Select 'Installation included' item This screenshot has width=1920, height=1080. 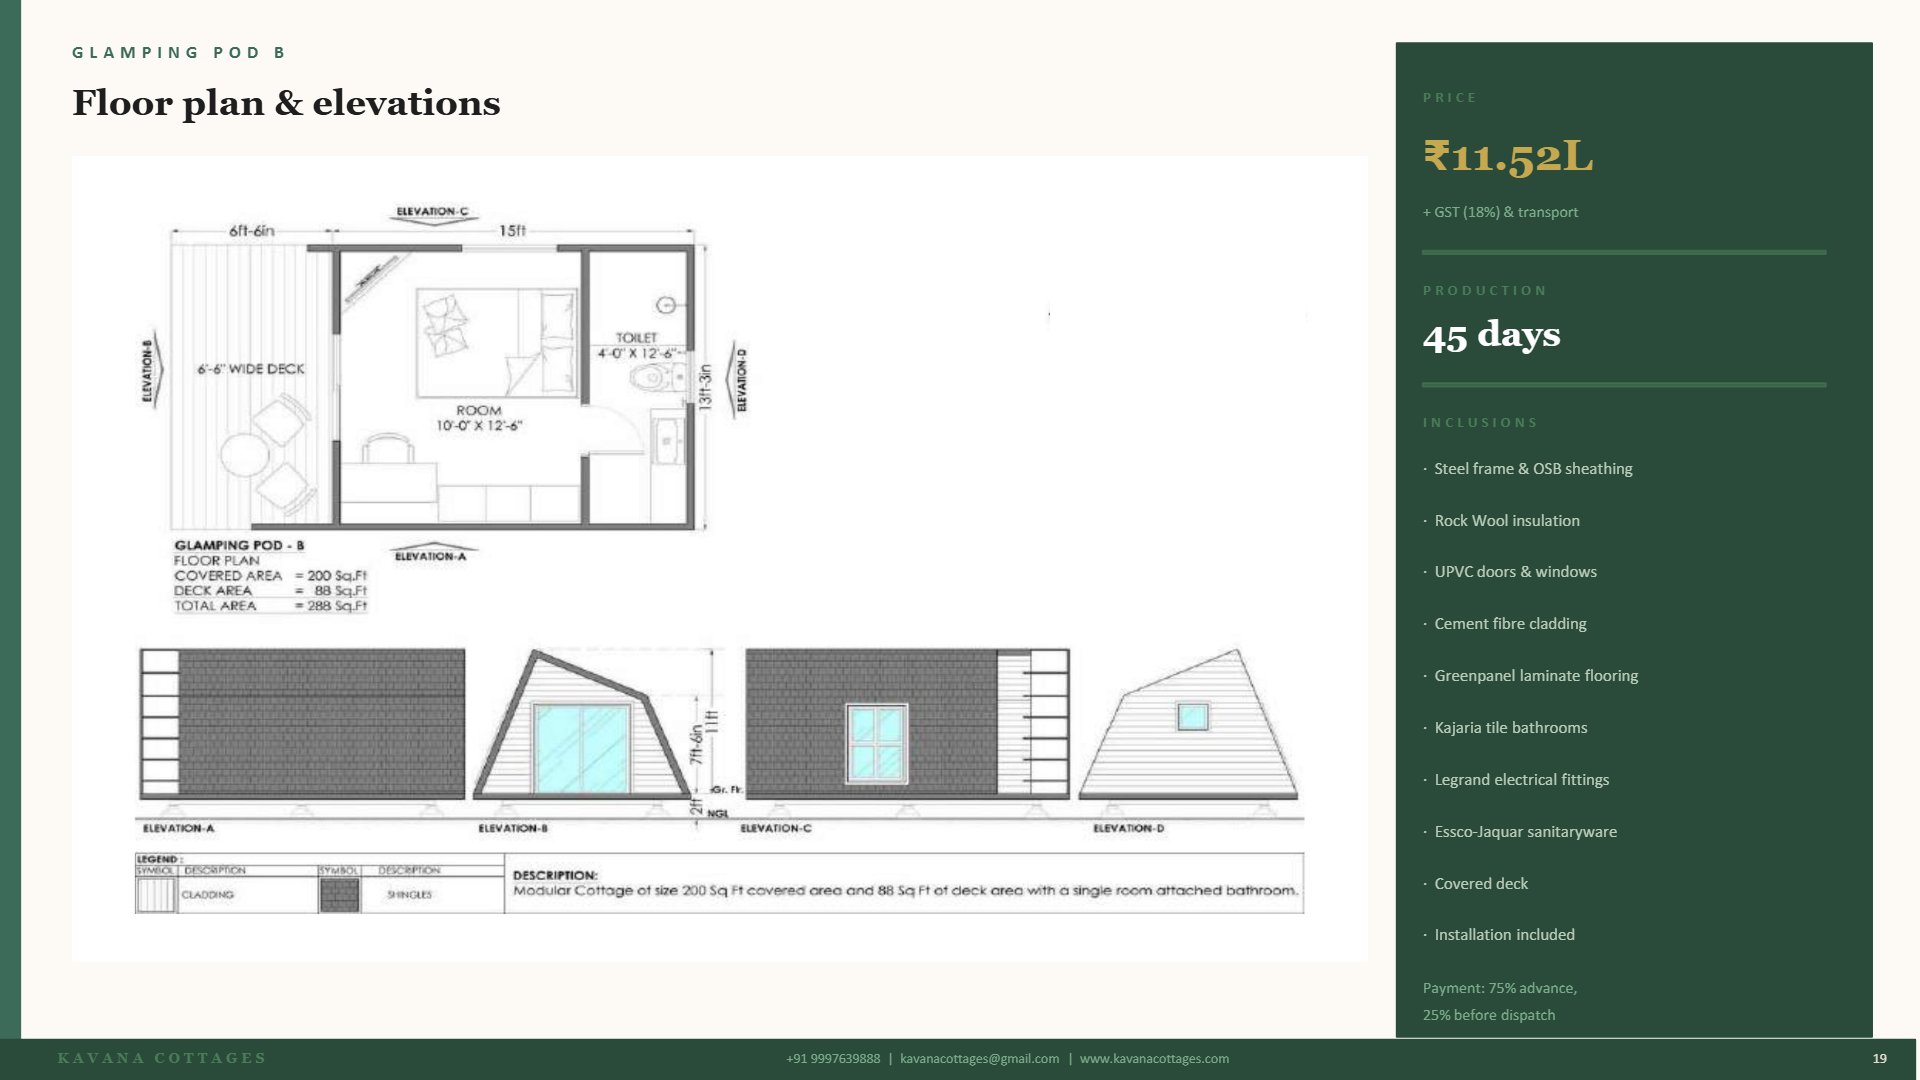click(1504, 935)
